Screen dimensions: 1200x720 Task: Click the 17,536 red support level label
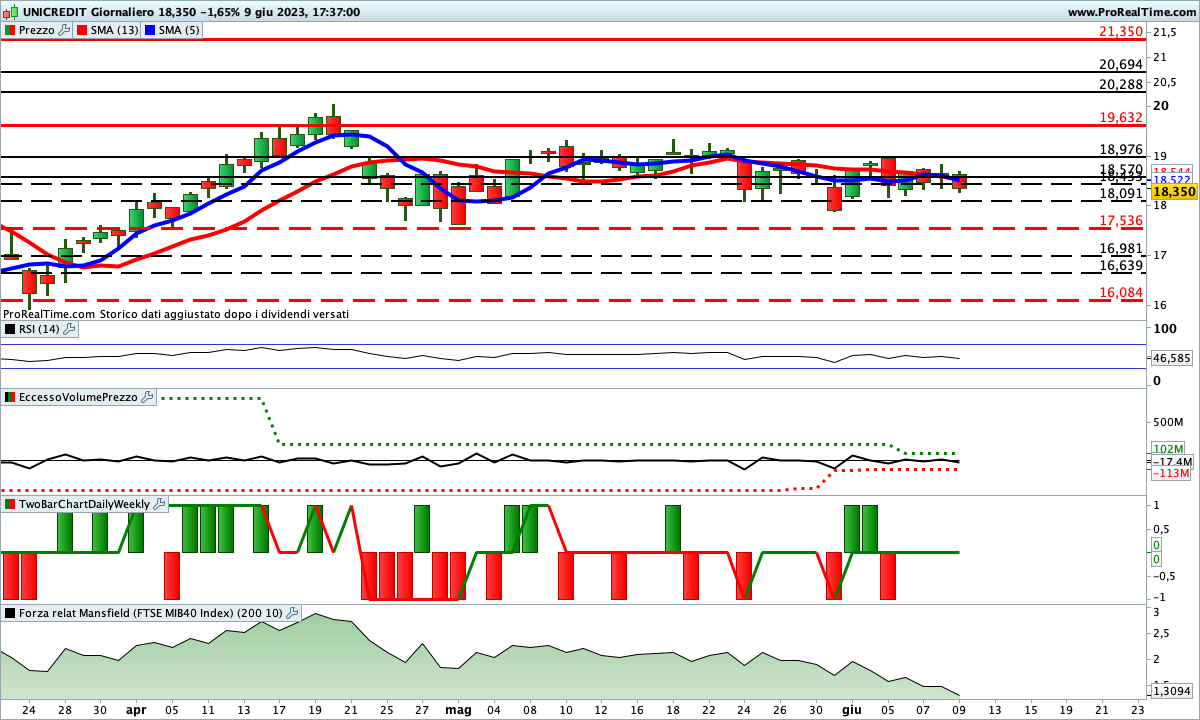click(1120, 220)
